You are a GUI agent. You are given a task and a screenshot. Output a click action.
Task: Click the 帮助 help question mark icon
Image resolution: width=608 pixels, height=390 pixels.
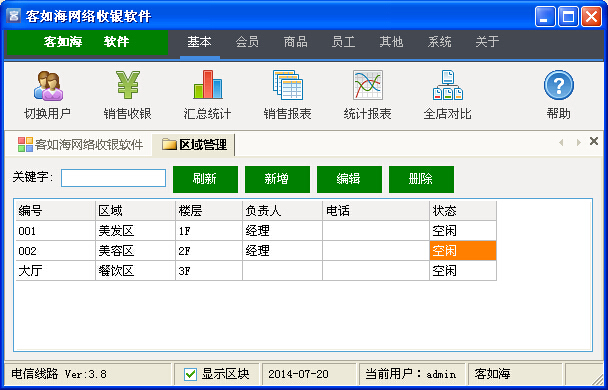pos(558,94)
